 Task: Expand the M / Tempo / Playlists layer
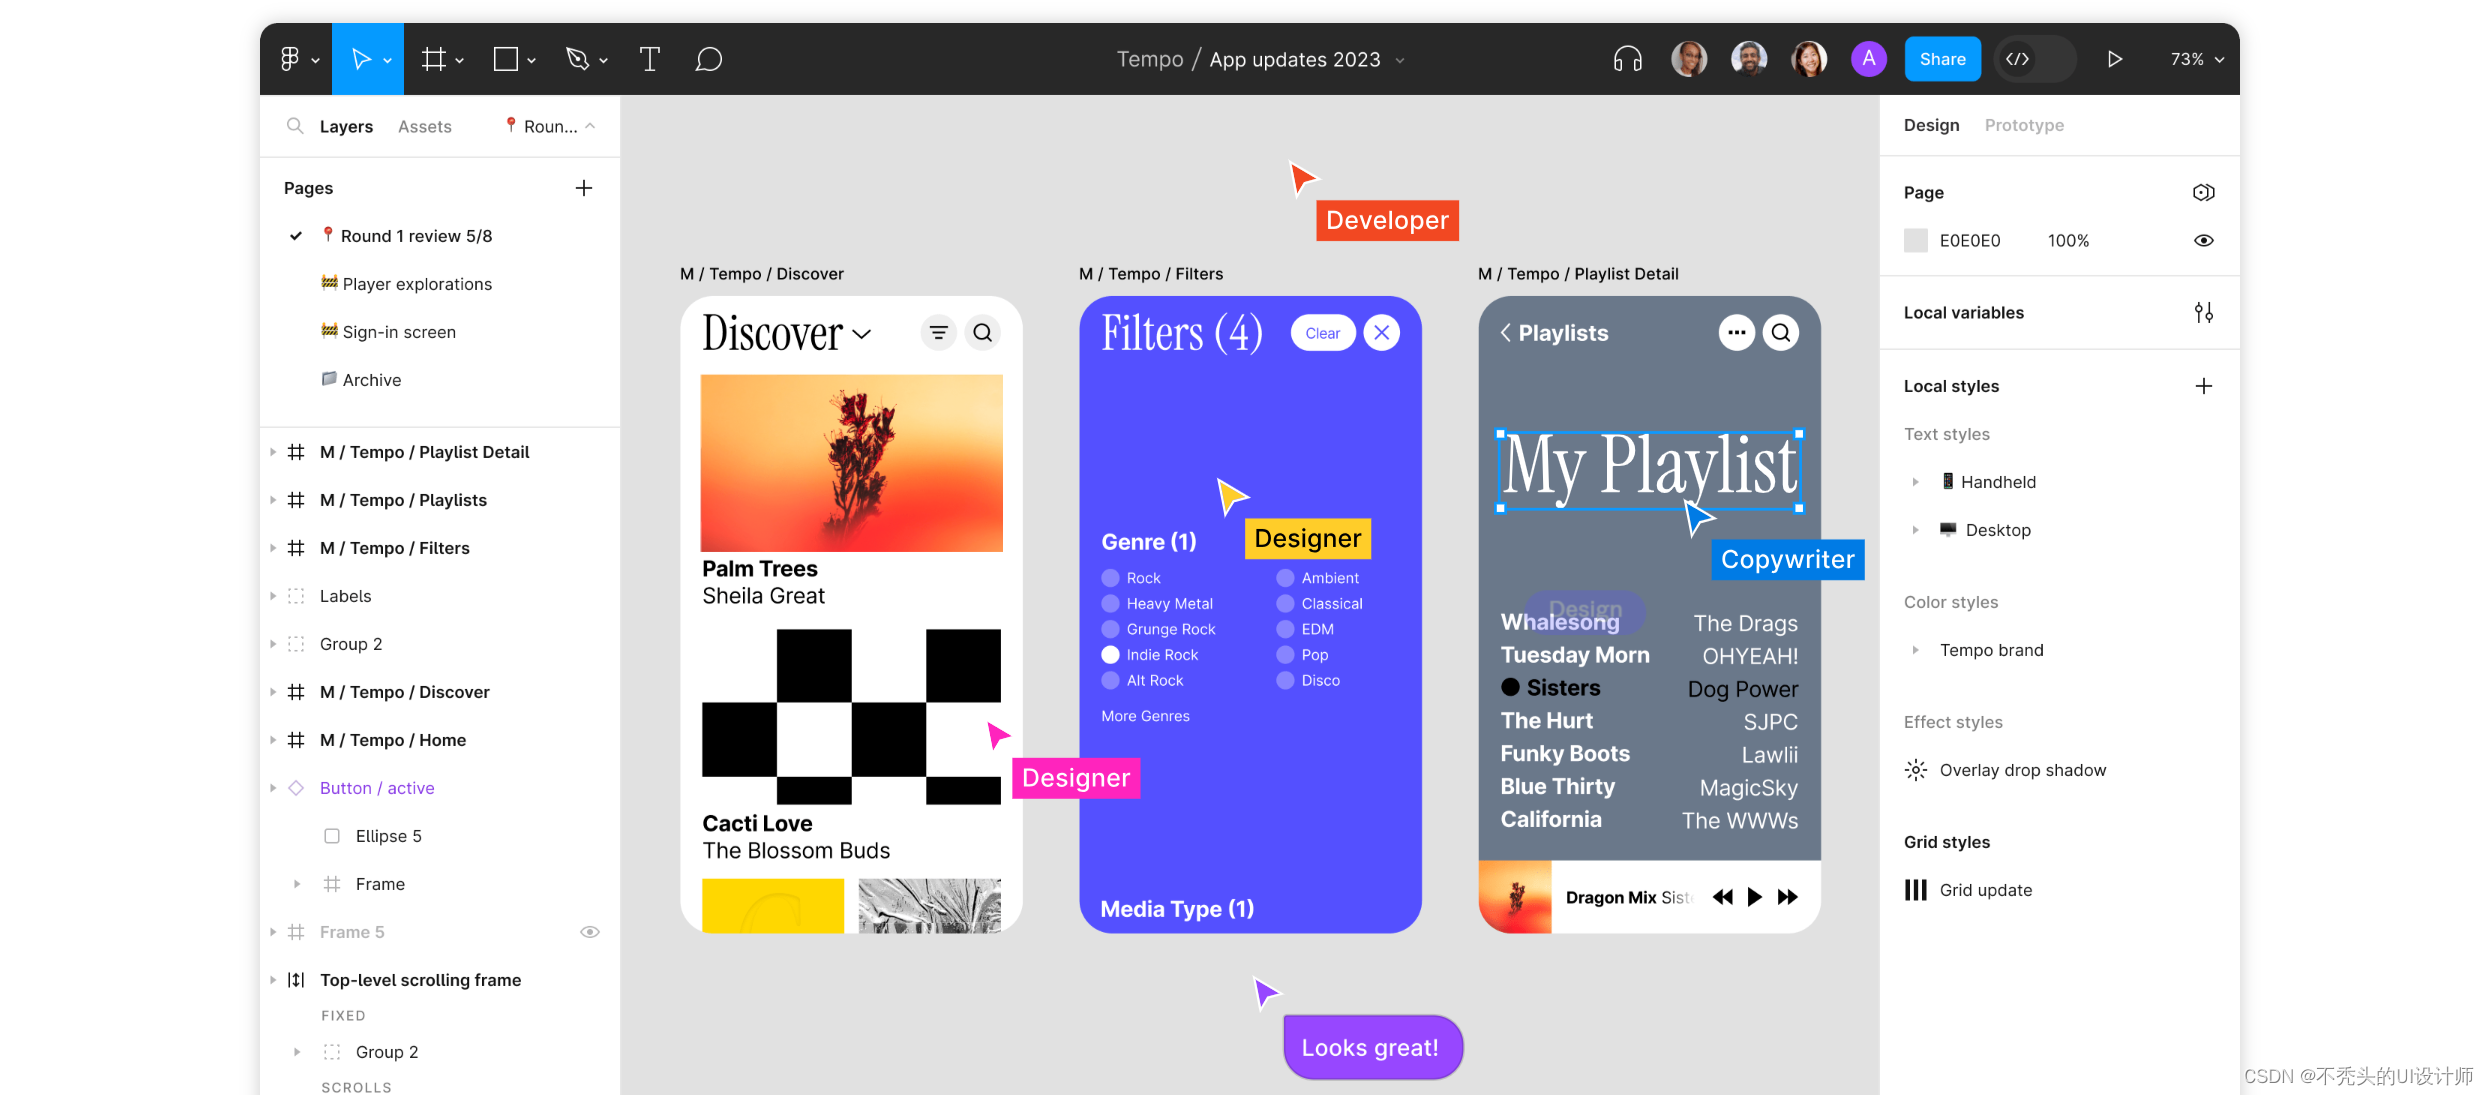coord(273,500)
